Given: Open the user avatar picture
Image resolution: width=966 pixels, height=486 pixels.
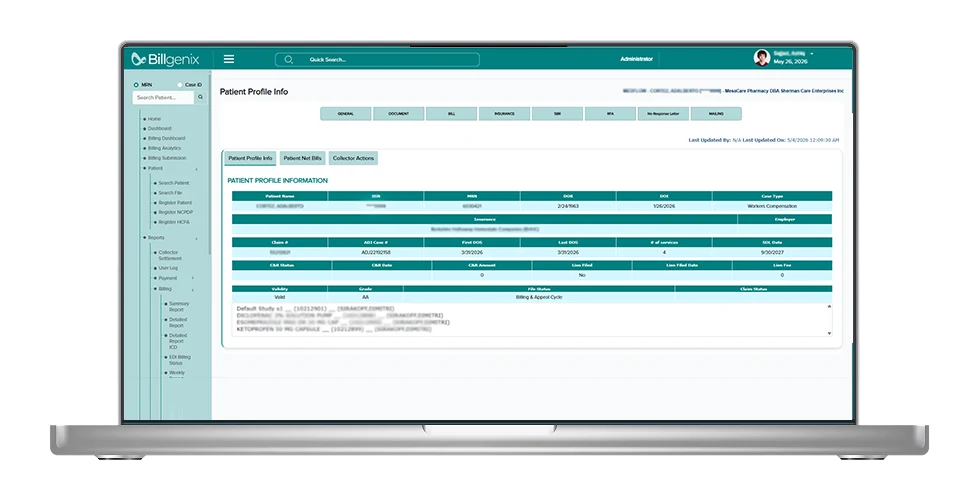Looking at the screenshot, I should pyautogui.click(x=762, y=57).
